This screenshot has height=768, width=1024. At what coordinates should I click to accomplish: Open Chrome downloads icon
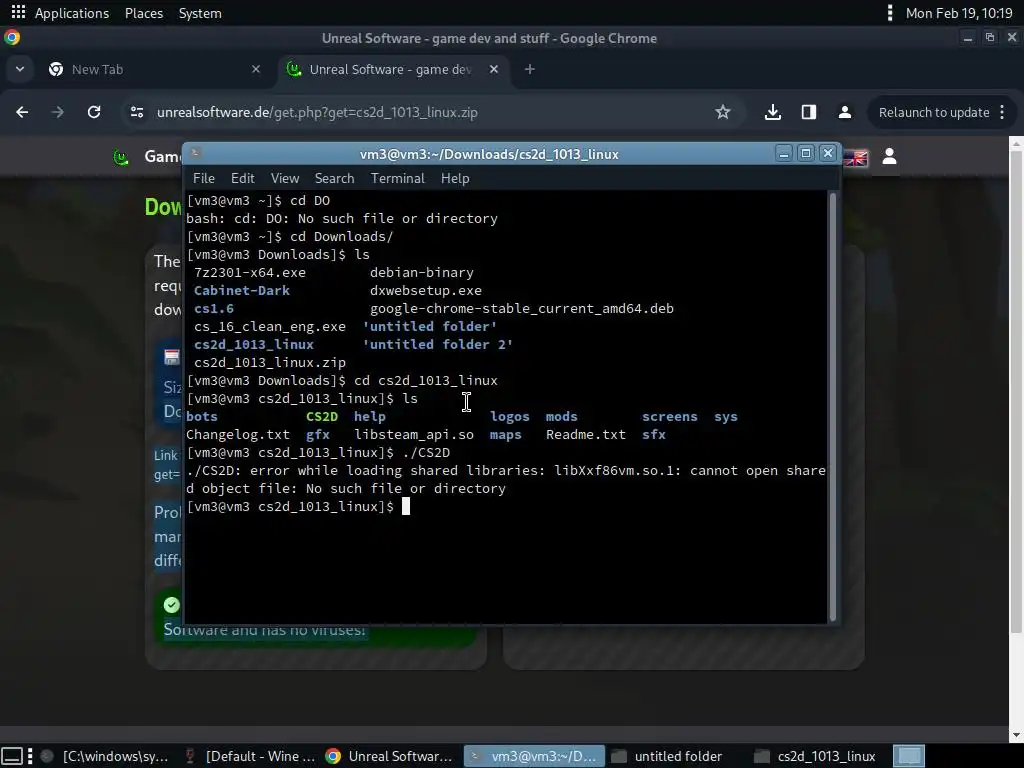point(773,112)
